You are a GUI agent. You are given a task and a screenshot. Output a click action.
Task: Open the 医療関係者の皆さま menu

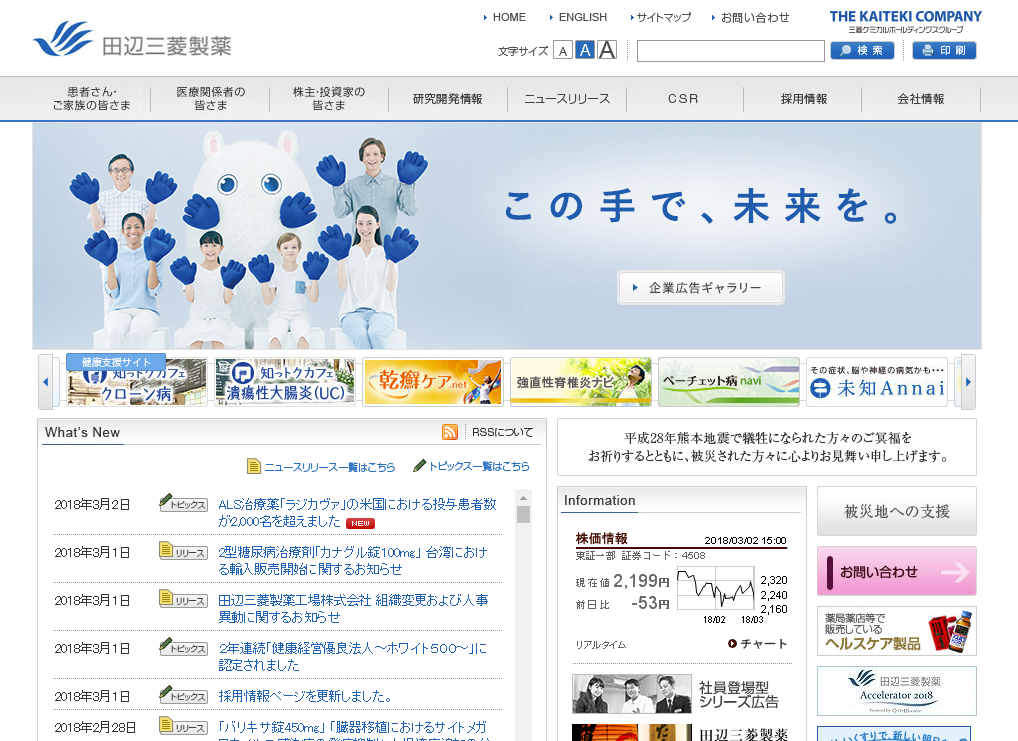210,99
